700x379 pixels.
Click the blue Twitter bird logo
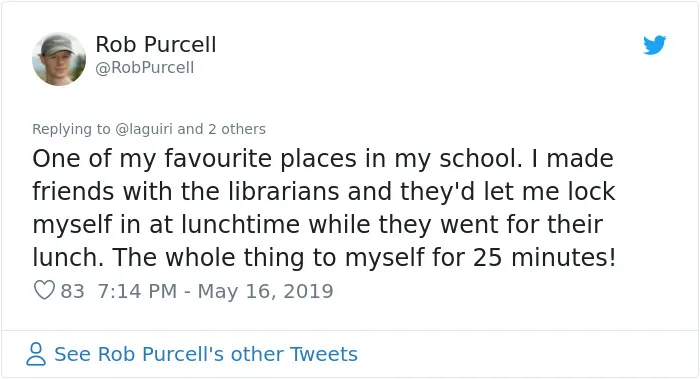coord(654,45)
